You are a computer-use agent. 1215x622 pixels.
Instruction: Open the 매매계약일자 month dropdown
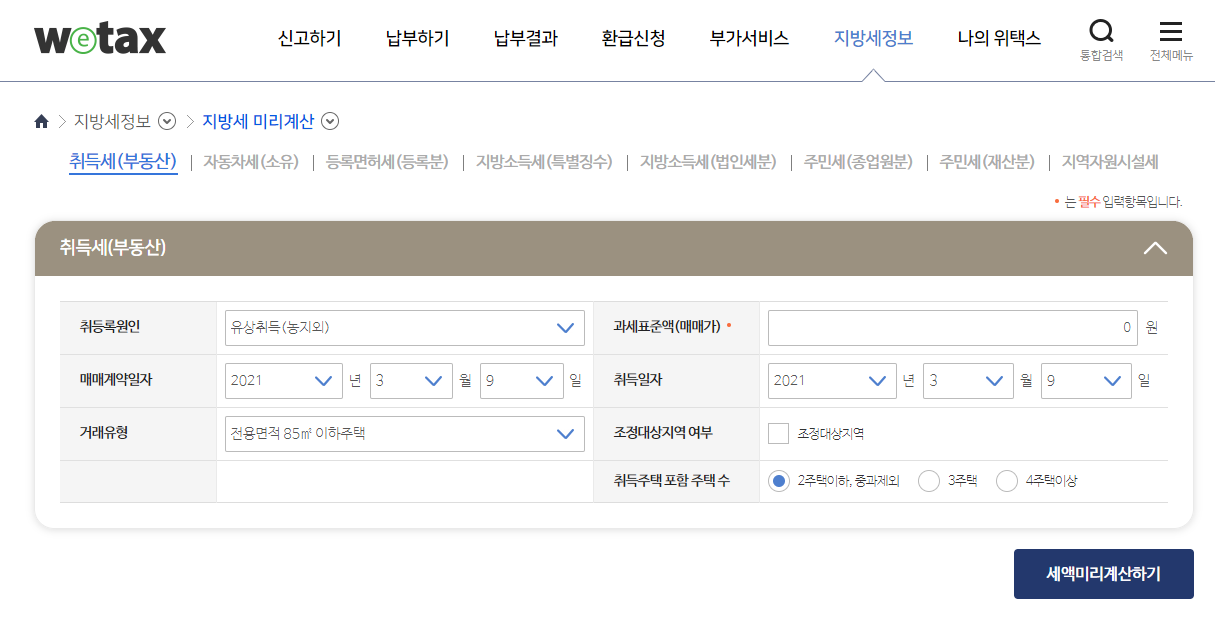pos(411,380)
